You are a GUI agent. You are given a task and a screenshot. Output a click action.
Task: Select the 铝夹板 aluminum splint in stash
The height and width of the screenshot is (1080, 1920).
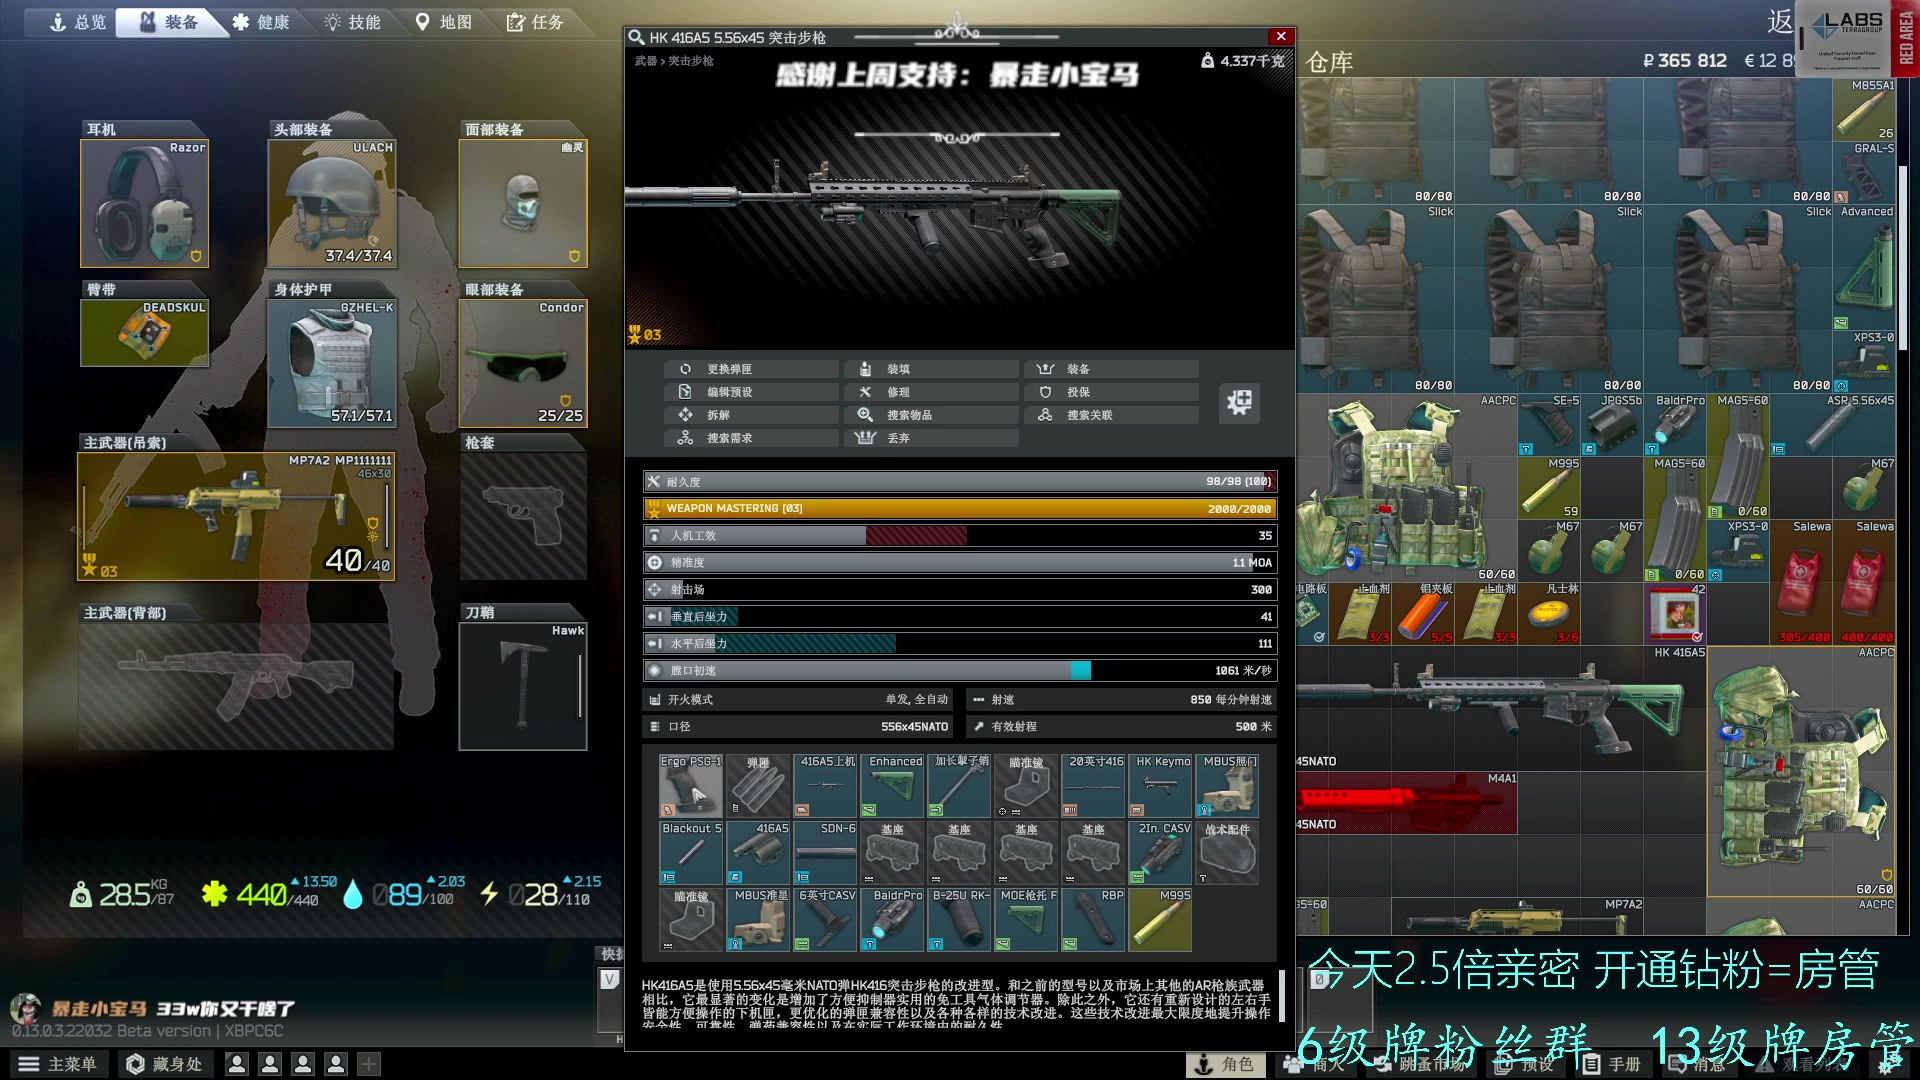[x=1423, y=613]
